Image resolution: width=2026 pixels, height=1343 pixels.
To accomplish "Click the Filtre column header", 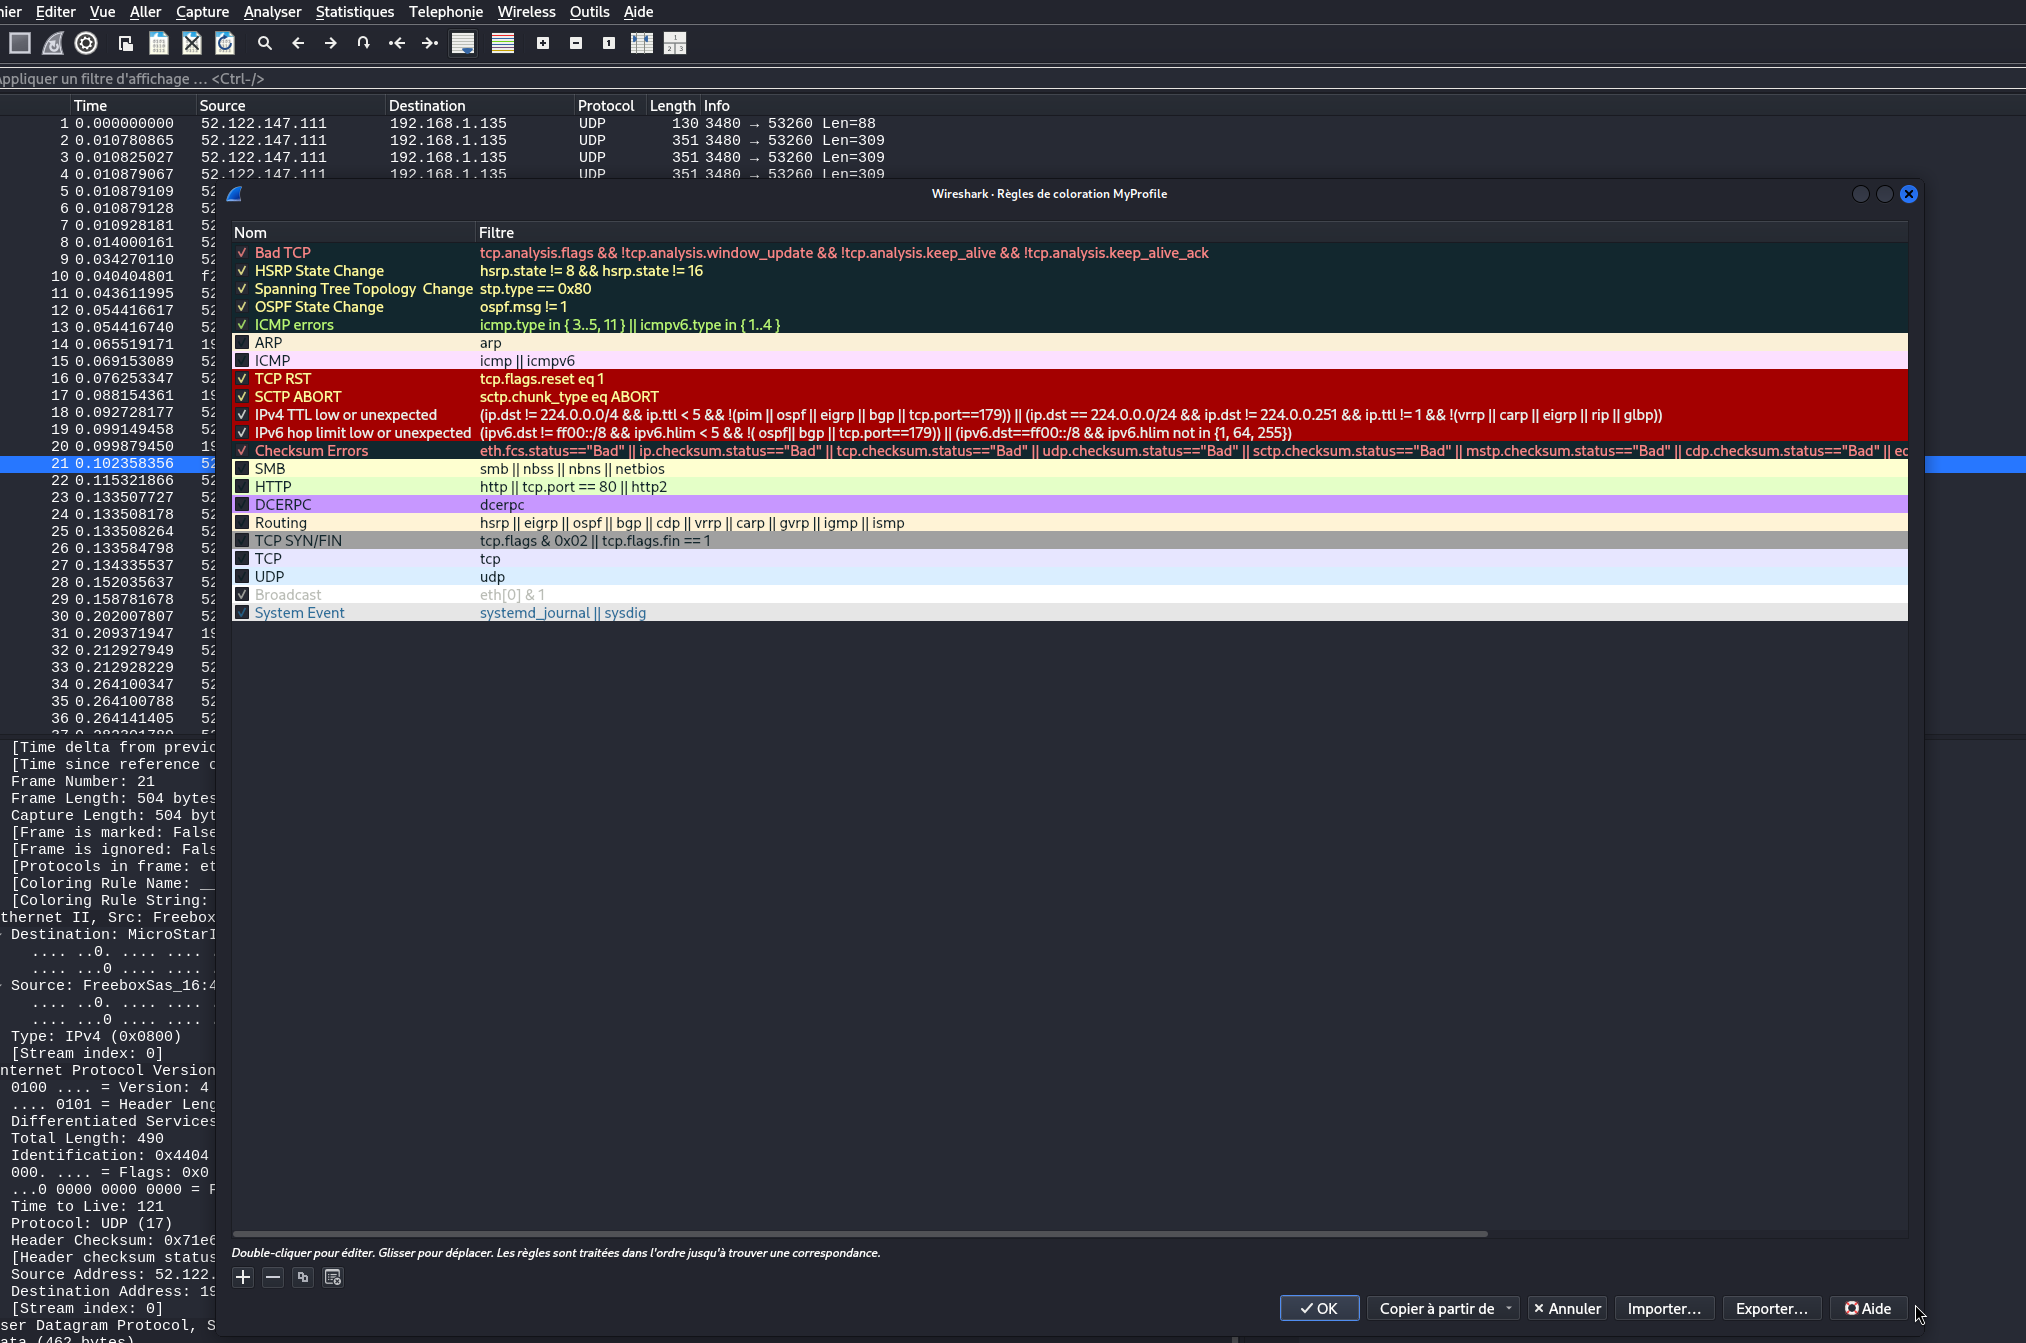I will pyautogui.click(x=1192, y=232).
